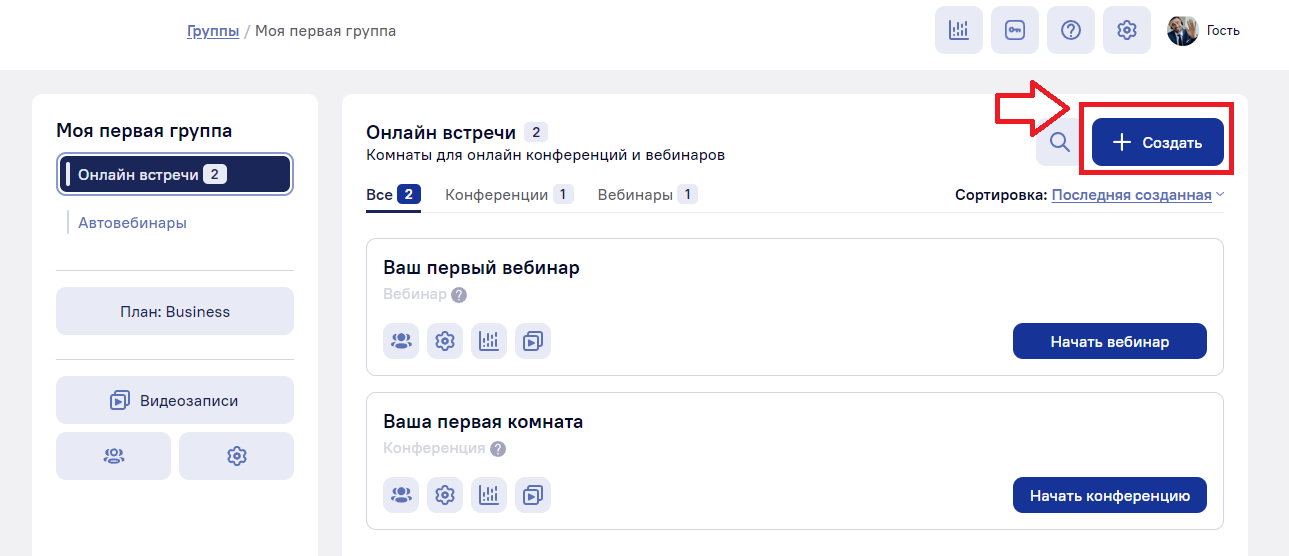This screenshot has width=1289, height=556.
Task: Click the search magnifier icon
Action: (1060, 143)
